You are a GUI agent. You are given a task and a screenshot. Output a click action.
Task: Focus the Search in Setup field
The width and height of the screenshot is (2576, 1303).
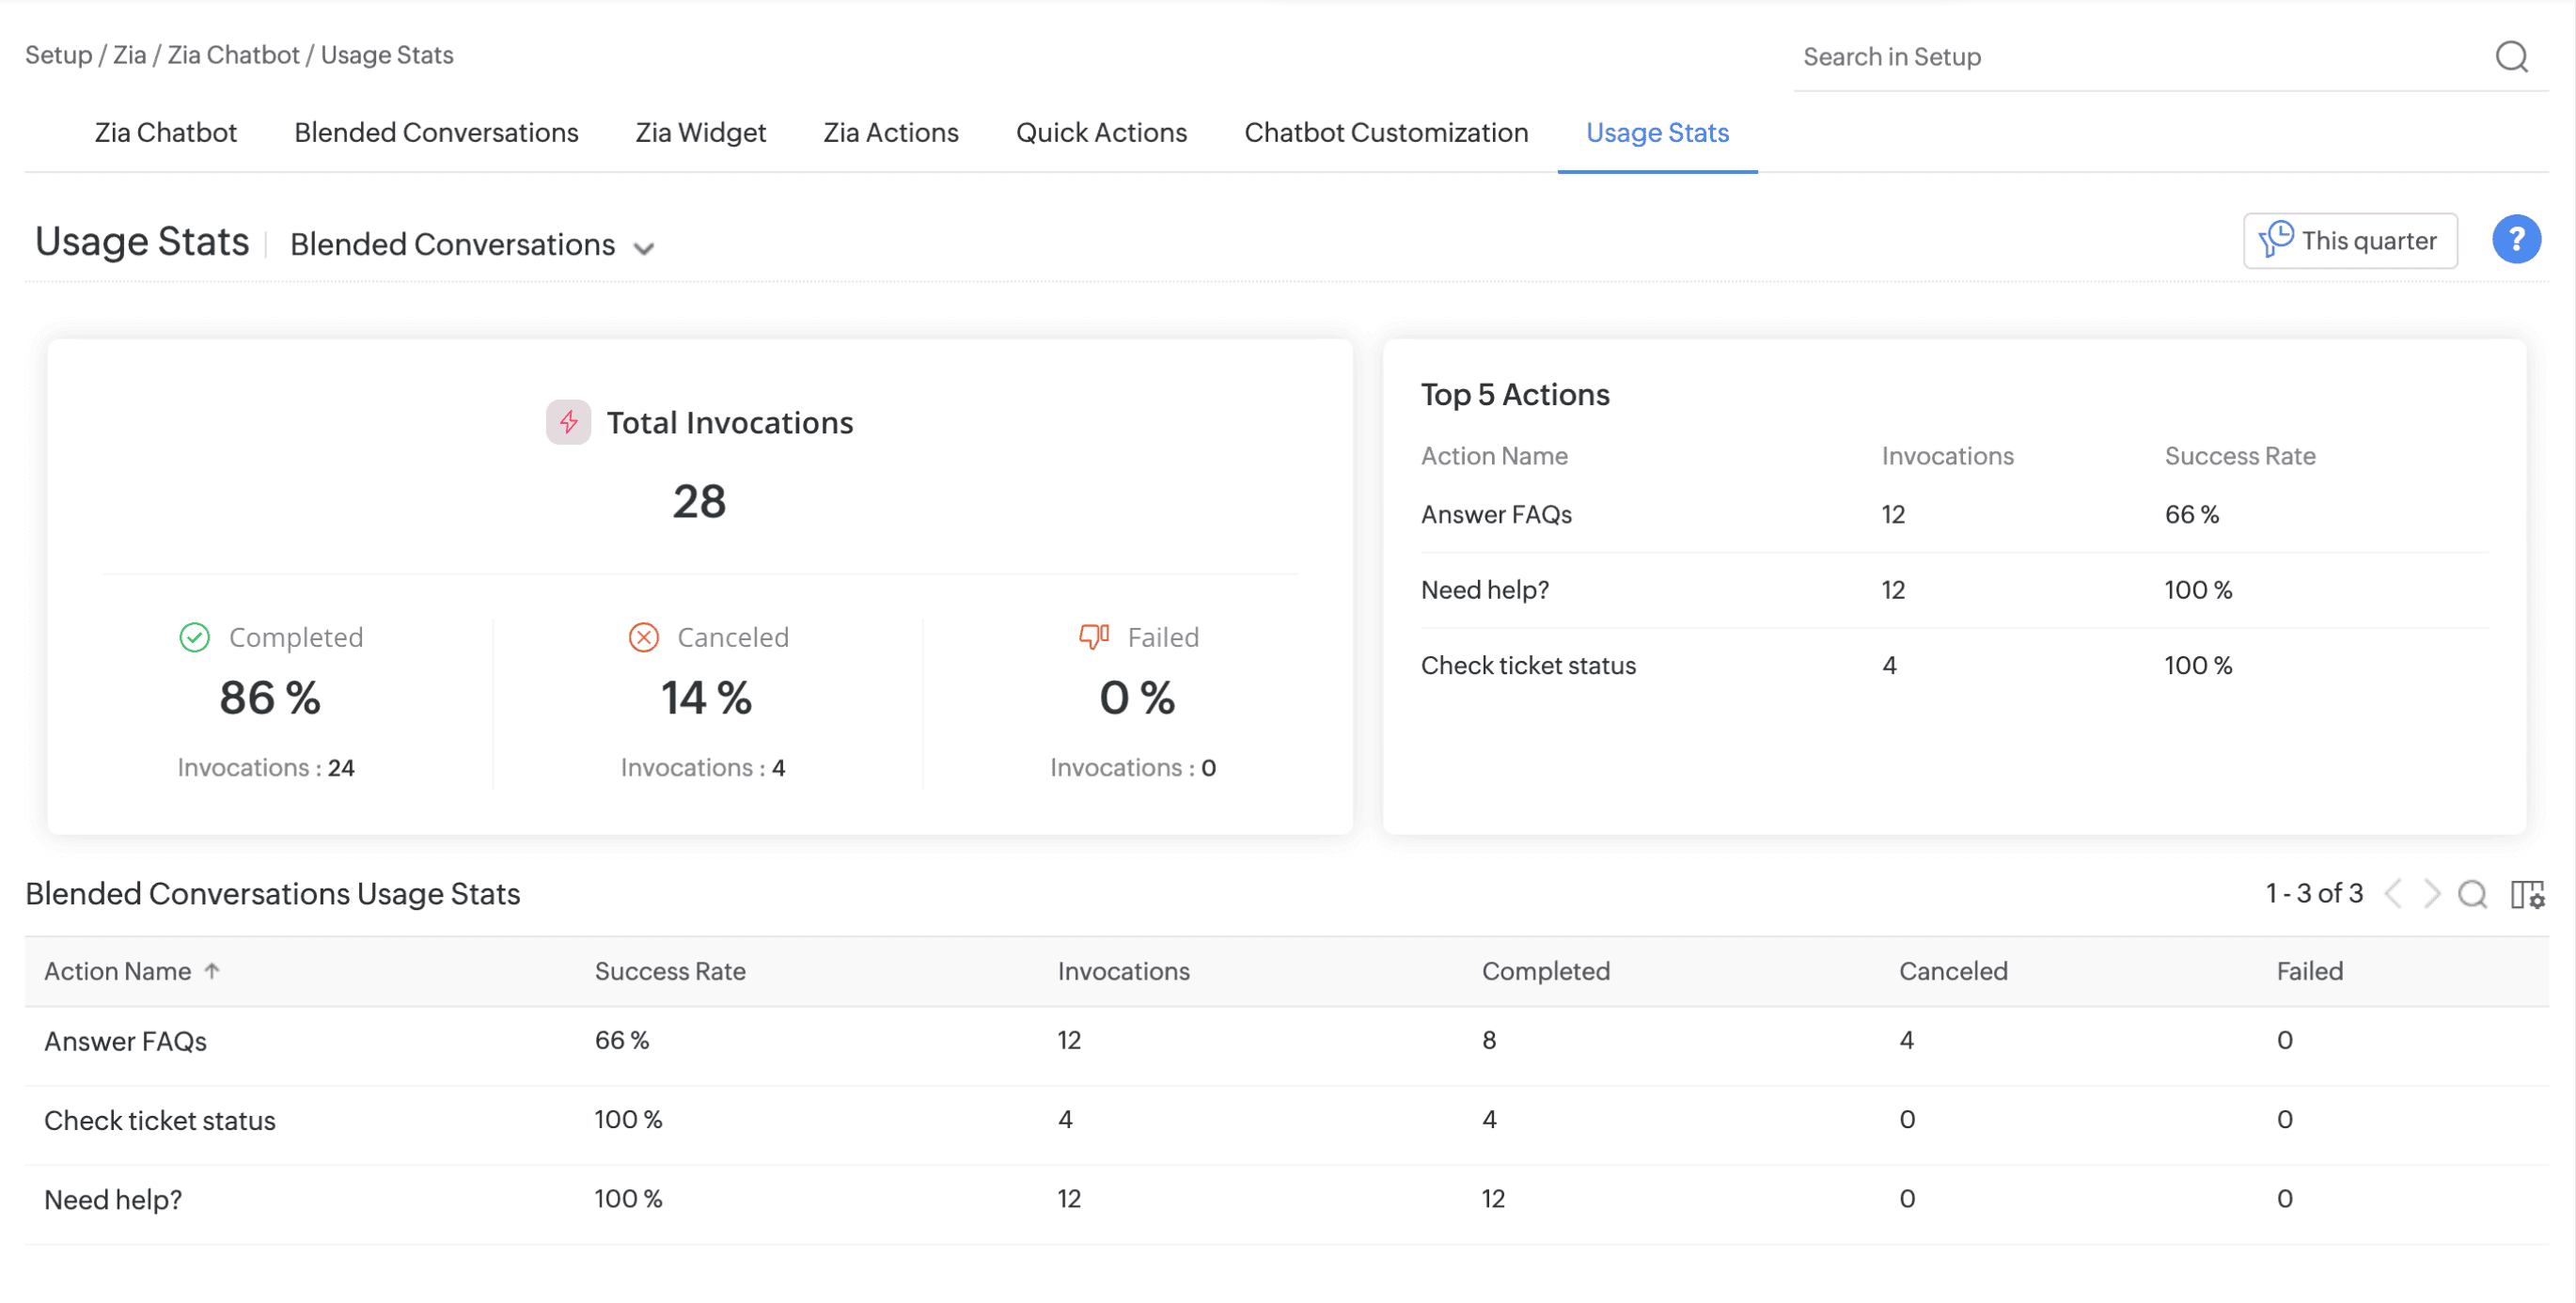[2140, 57]
